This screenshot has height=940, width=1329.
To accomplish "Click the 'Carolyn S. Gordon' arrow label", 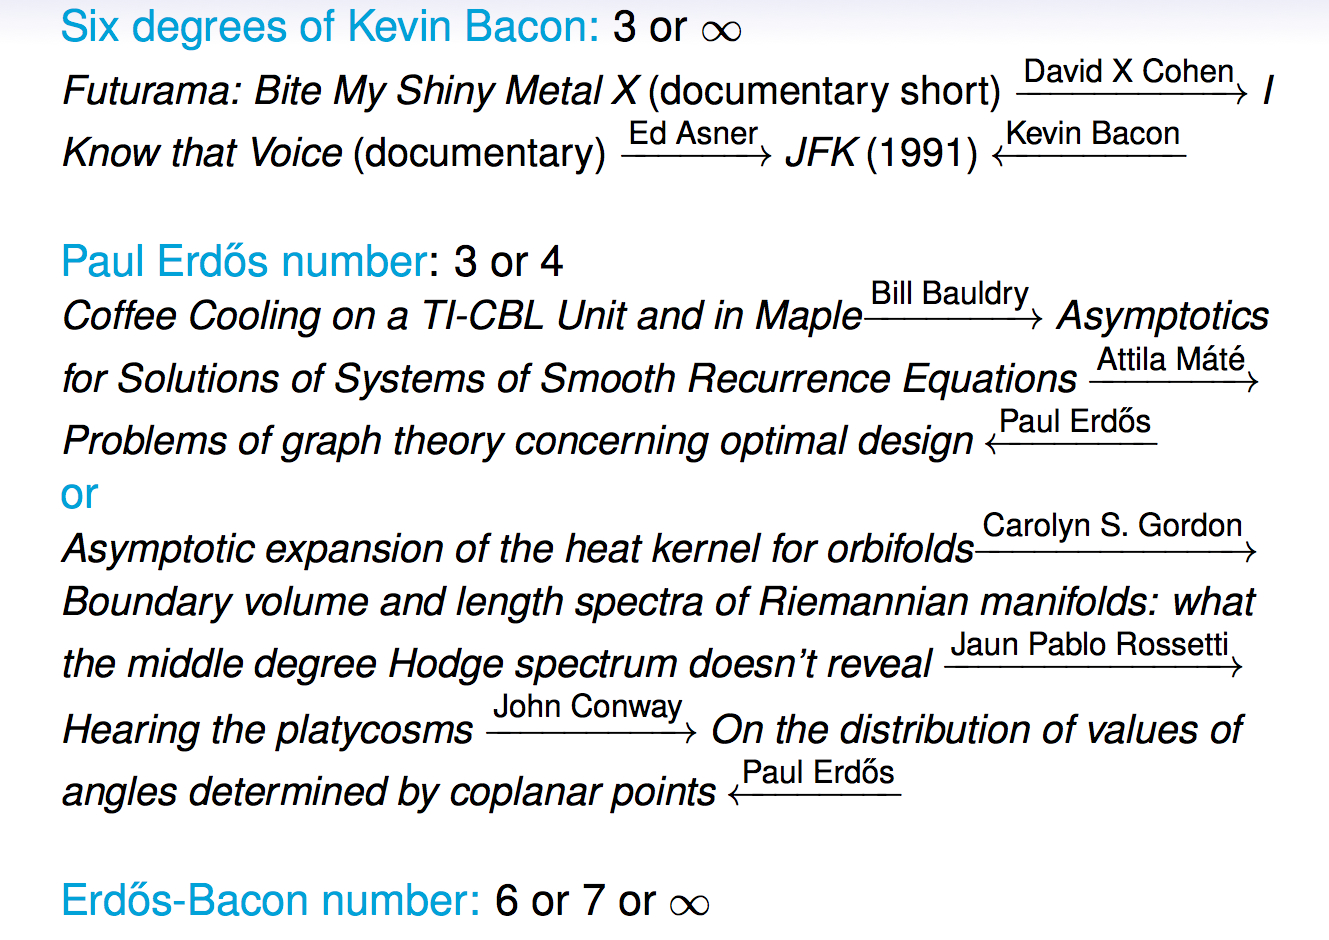I will pyautogui.click(x=1112, y=526).
